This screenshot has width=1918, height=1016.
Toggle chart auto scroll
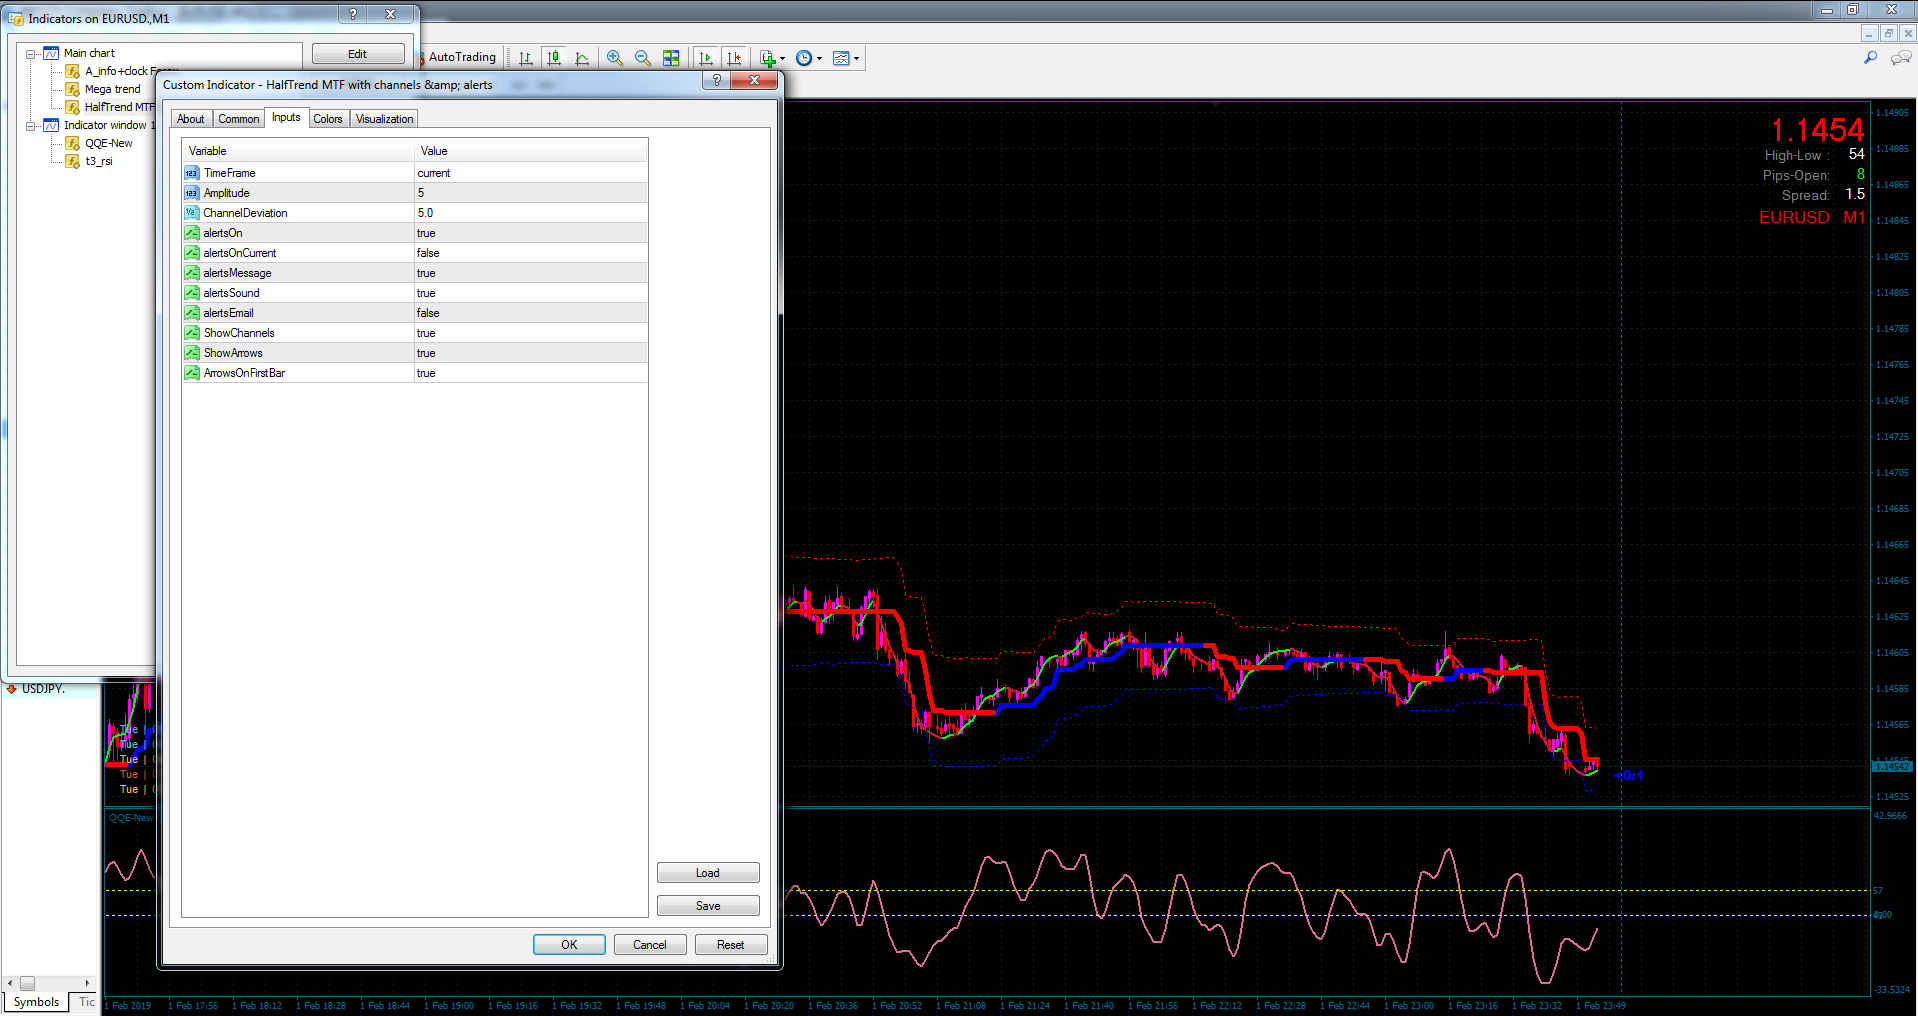tap(706, 58)
